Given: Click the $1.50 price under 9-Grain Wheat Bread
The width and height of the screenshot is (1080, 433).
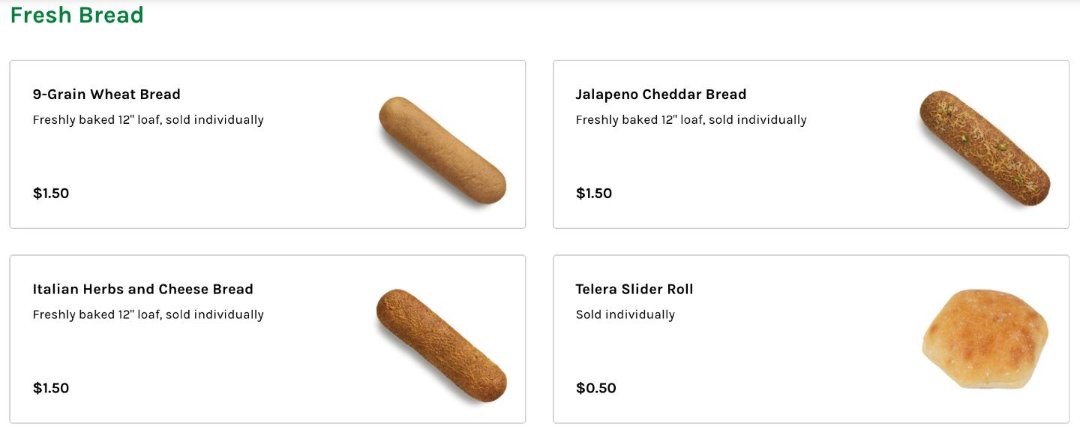Looking at the screenshot, I should [51, 194].
